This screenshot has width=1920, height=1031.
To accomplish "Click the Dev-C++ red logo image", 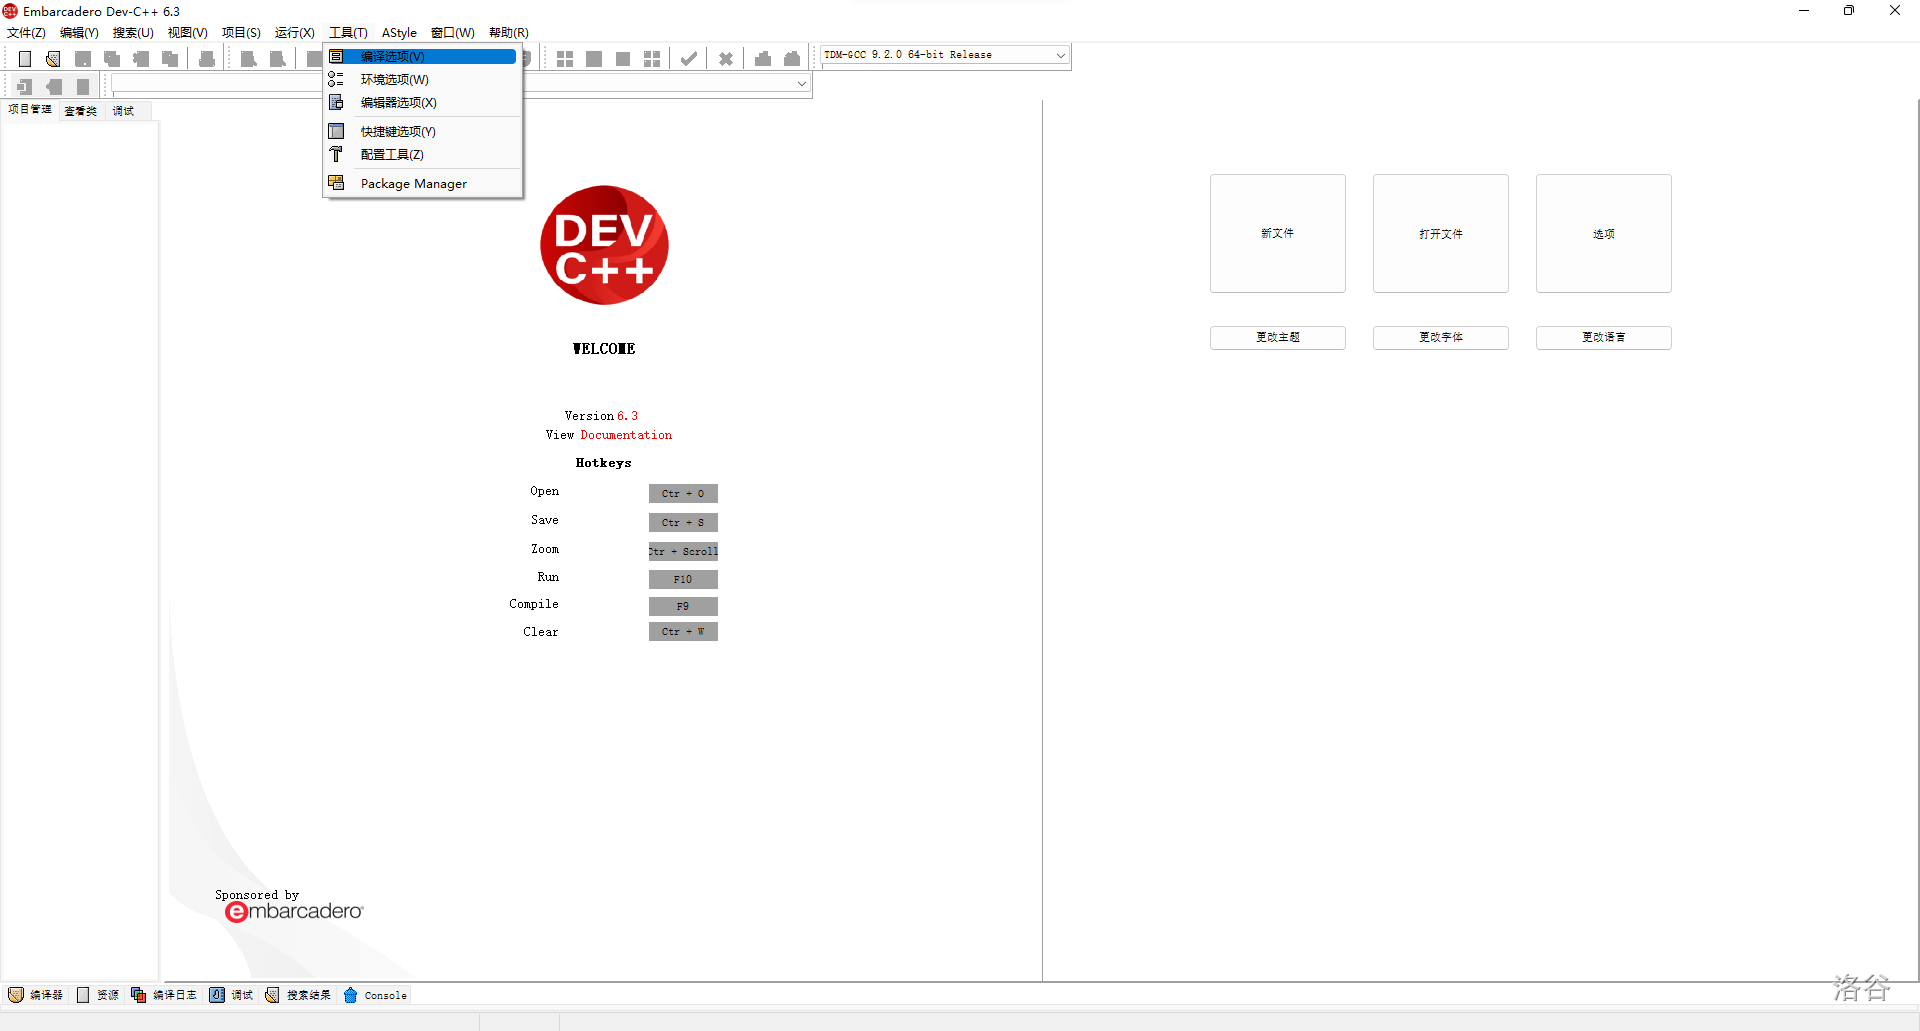I will tap(604, 245).
